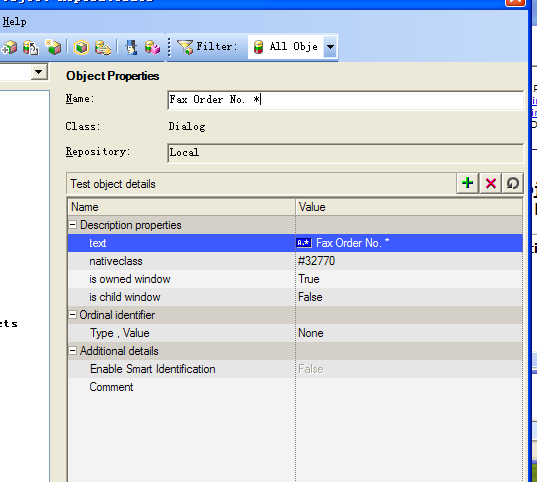Click the Define New Test Object icon
Viewport: 537px width, 482px height.
(x=53, y=47)
